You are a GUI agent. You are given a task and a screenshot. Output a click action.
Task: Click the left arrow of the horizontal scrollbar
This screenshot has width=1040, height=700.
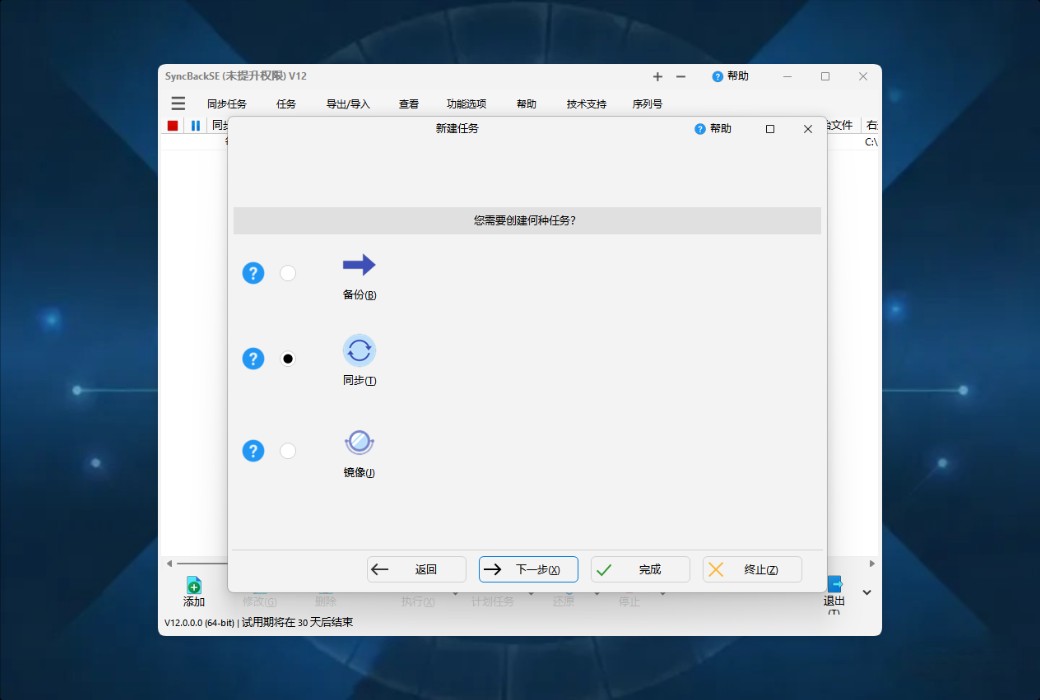click(x=168, y=563)
